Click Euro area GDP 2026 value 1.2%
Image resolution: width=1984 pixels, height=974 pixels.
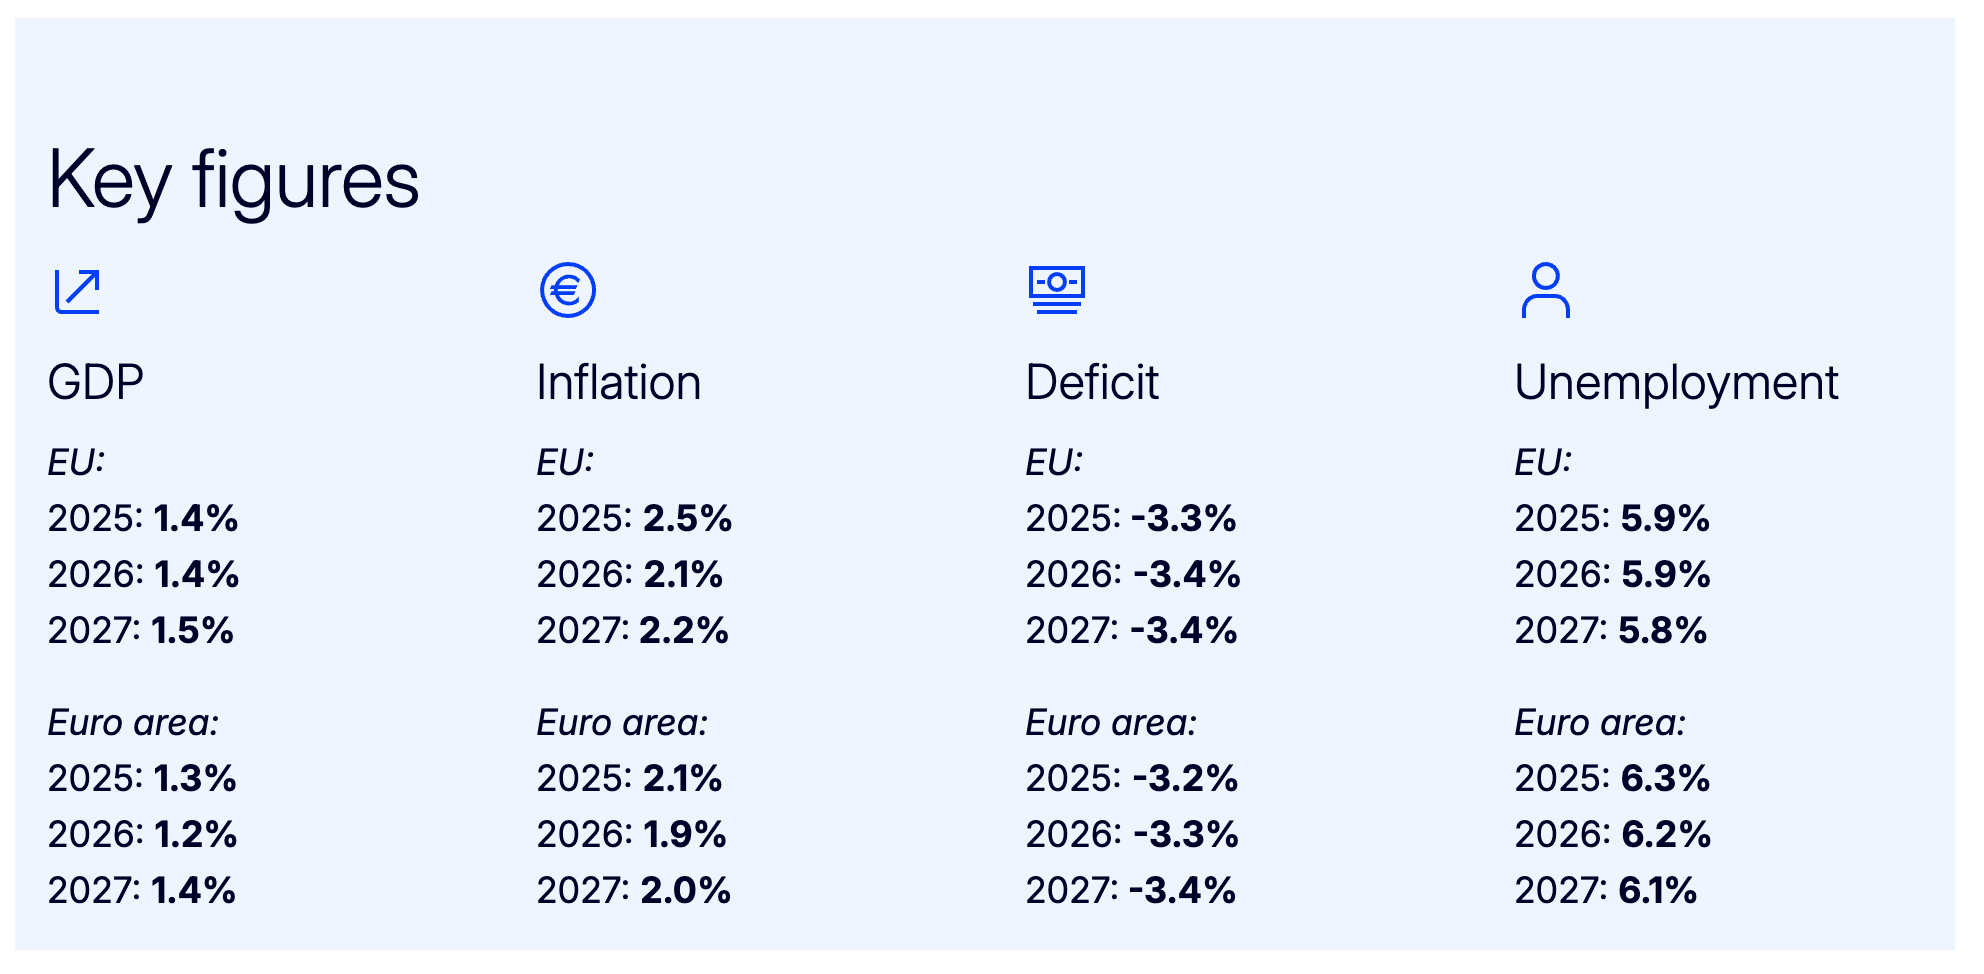click(195, 834)
